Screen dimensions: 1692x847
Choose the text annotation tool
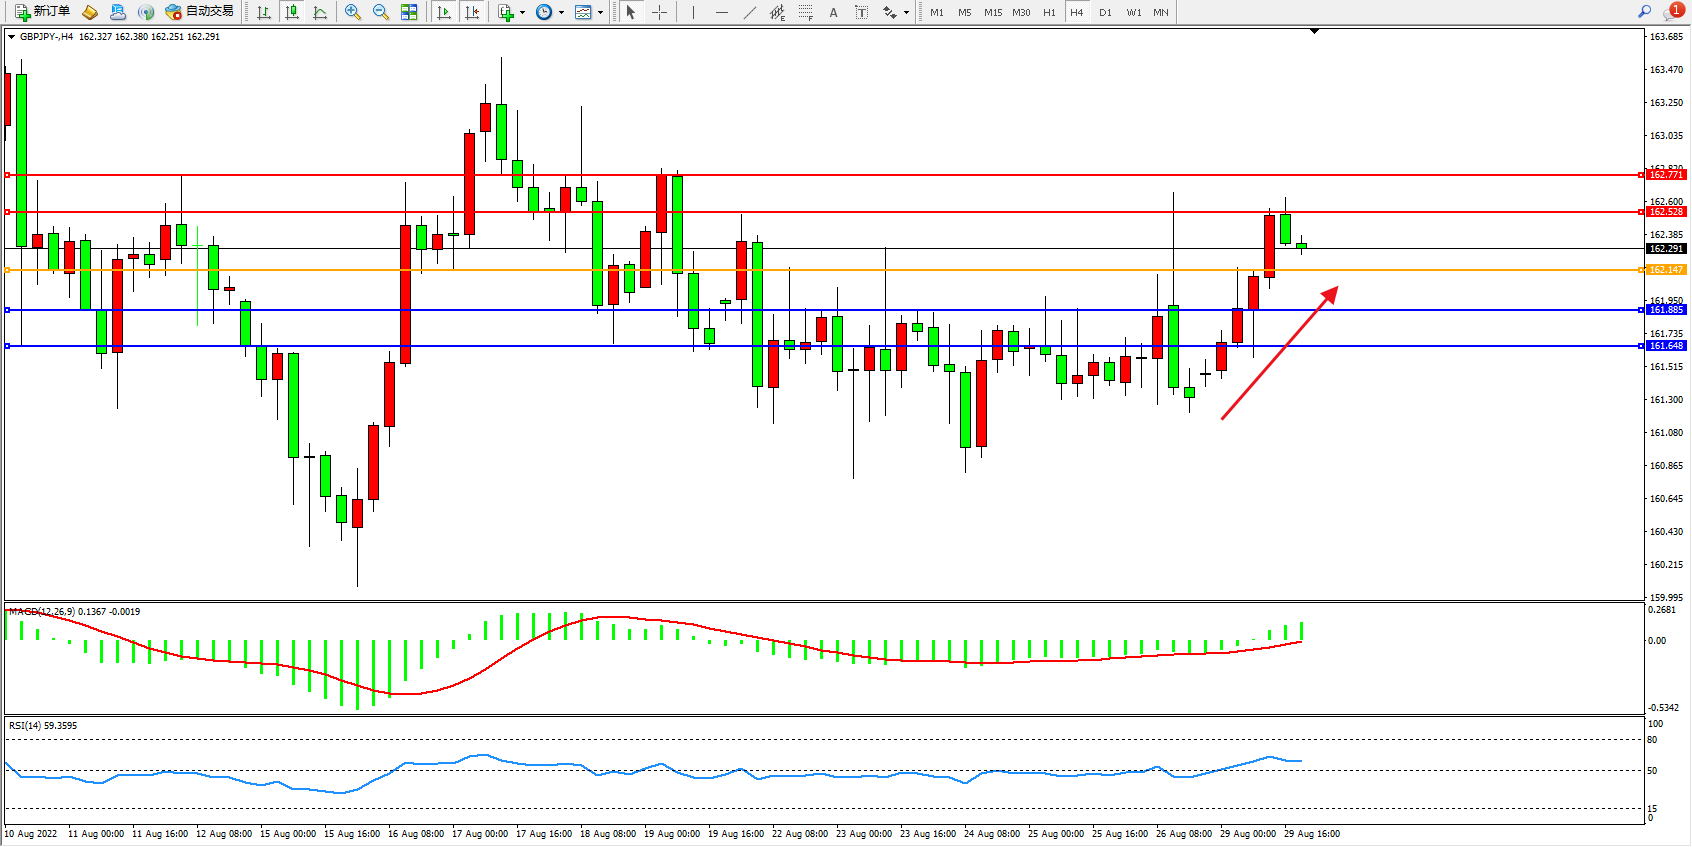pyautogui.click(x=833, y=13)
